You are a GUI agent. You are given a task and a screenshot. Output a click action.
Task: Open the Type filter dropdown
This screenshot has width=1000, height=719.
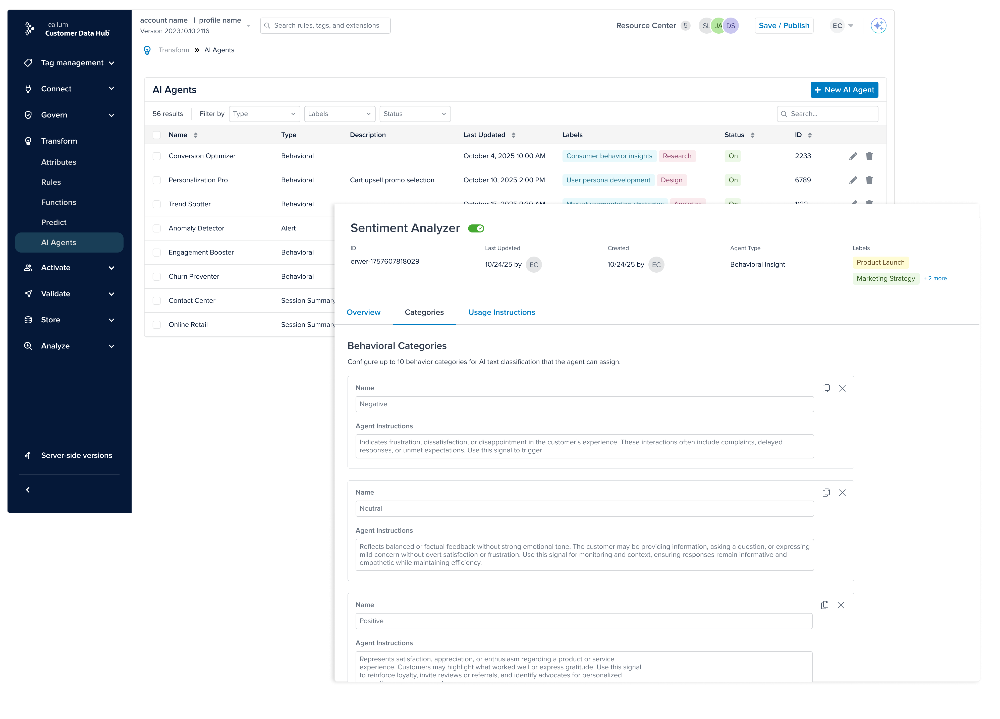coord(263,113)
